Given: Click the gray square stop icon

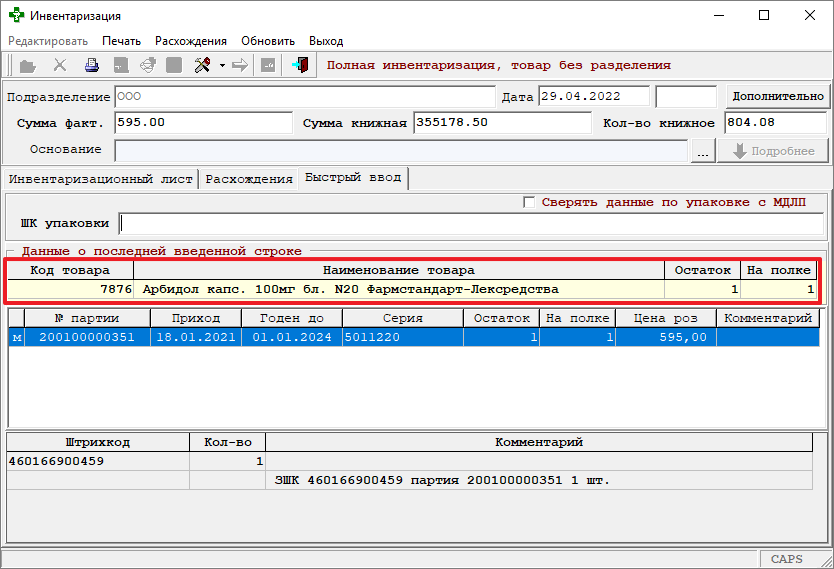Looking at the screenshot, I should click(174, 66).
